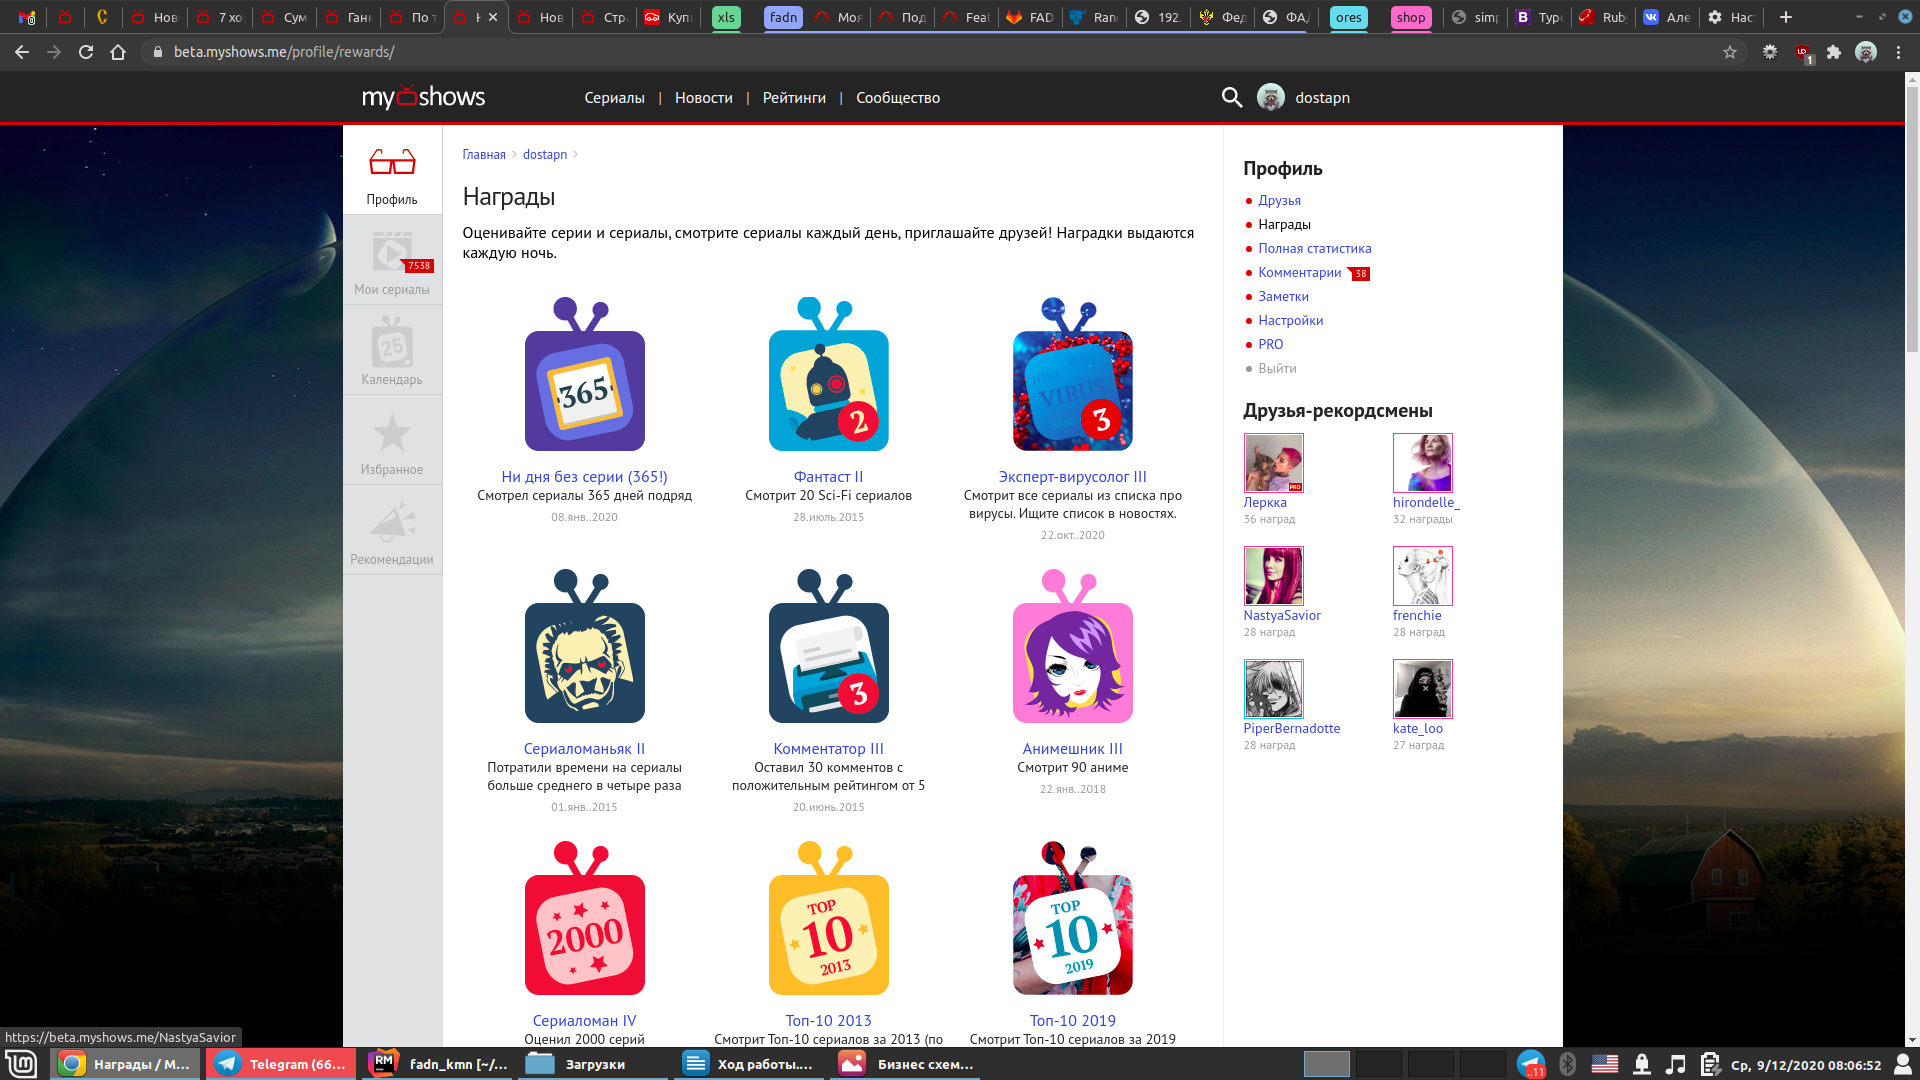
Task: Open the Сериаломаньяк II badge
Action: 585,647
